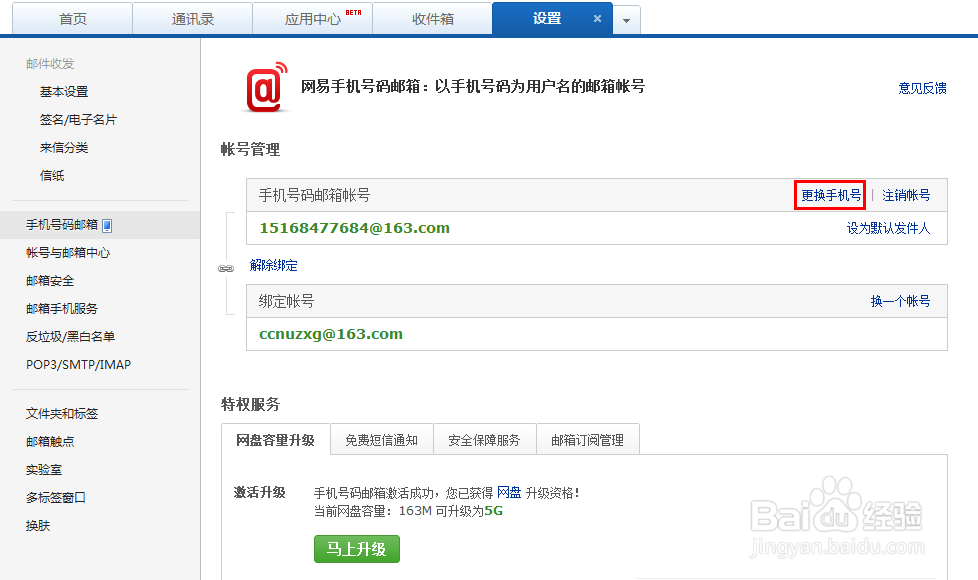This screenshot has width=978, height=580.
Task: Click the green 马上升级 button
Action: pyautogui.click(x=357, y=549)
